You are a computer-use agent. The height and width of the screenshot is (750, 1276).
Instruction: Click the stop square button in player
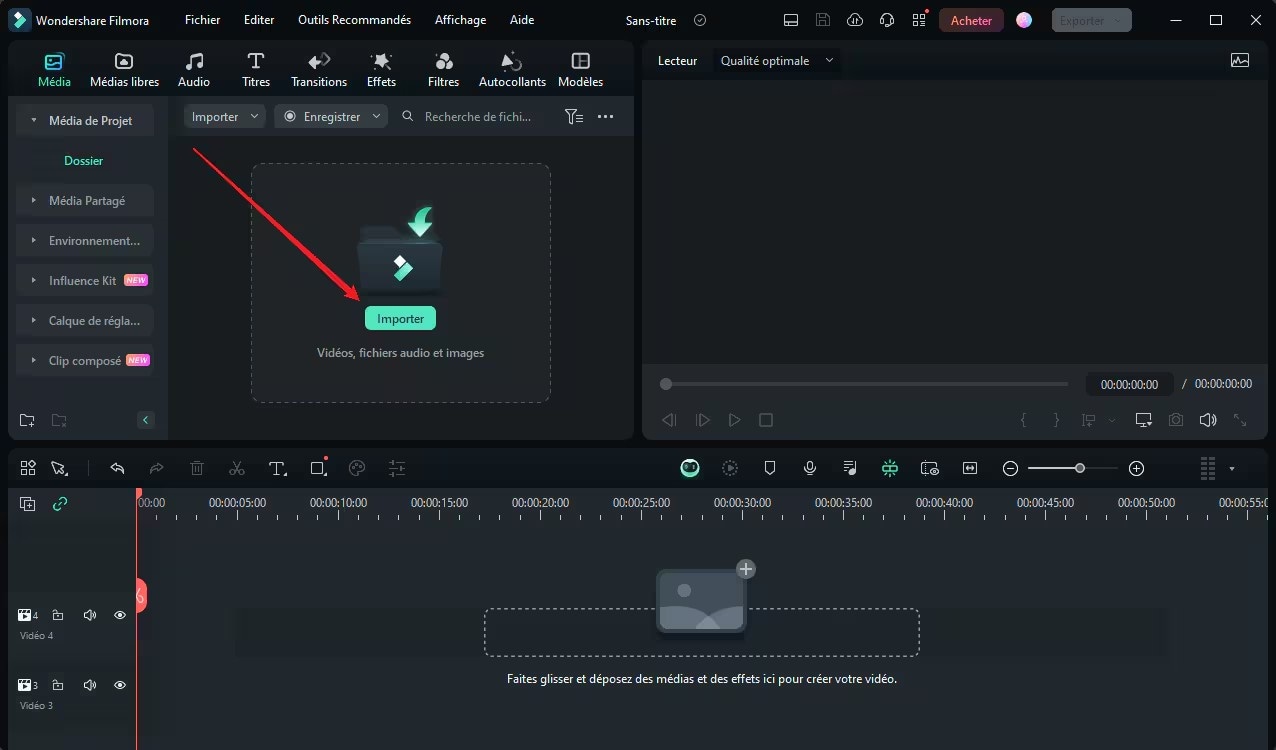[x=766, y=420]
